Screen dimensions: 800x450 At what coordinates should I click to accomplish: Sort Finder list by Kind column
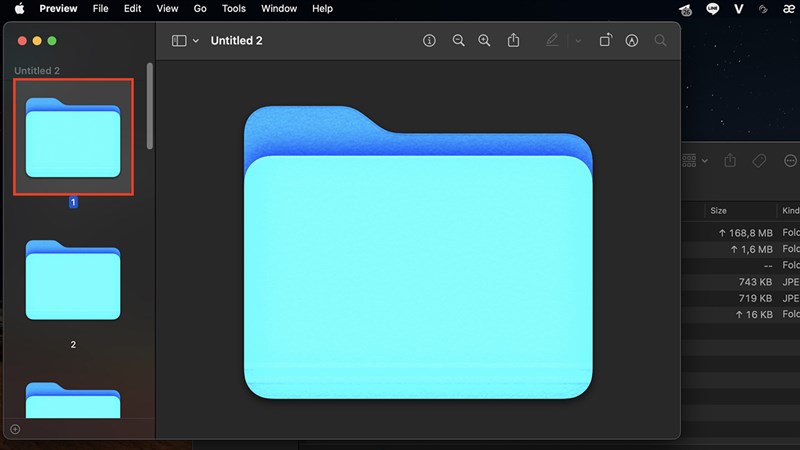point(791,211)
